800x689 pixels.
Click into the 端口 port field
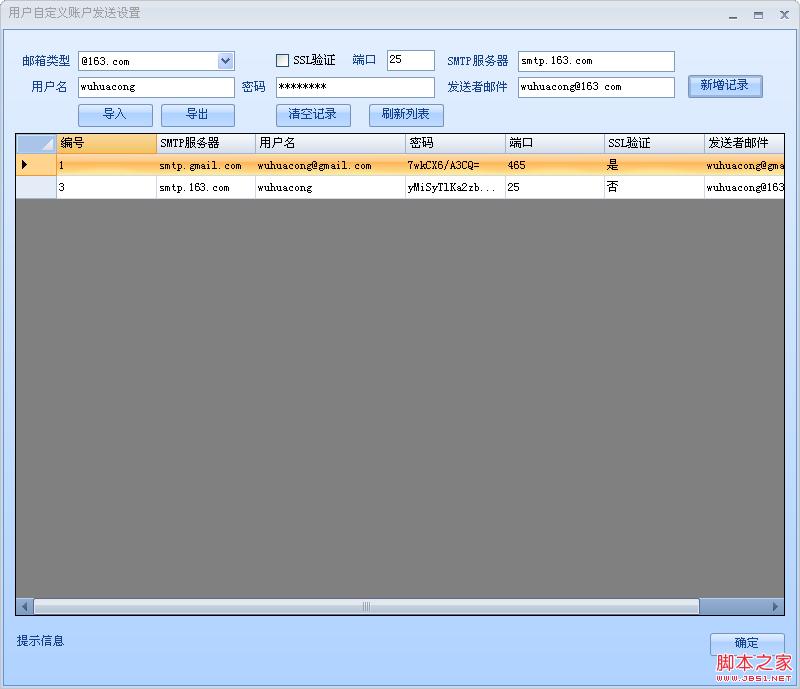coord(410,61)
